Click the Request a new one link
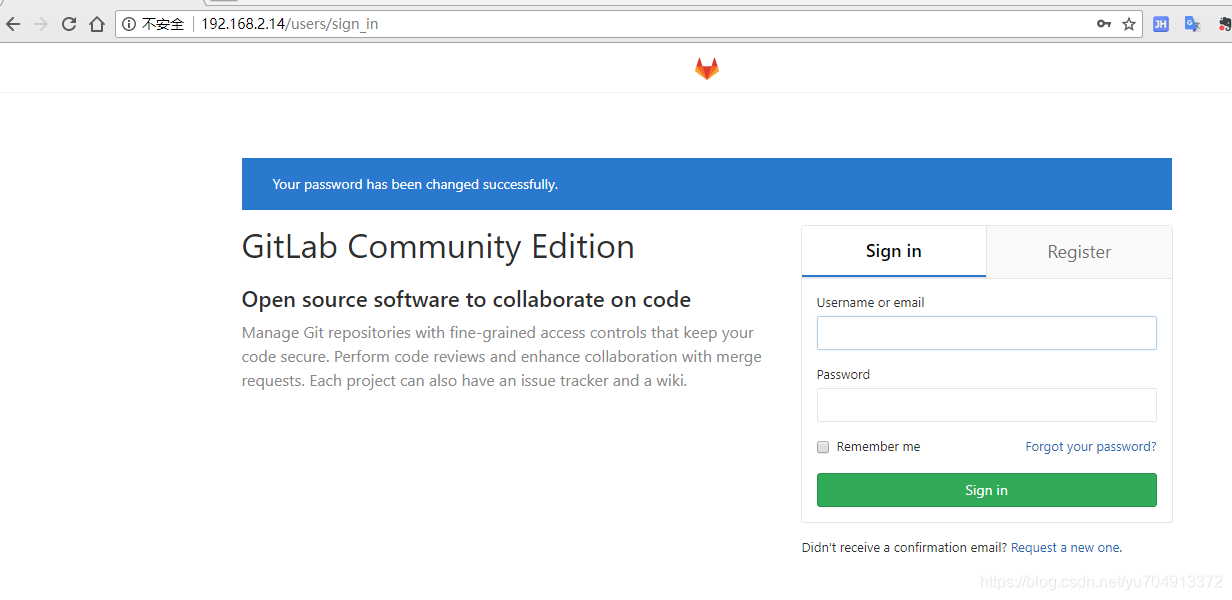The height and width of the screenshot is (600, 1232). pyautogui.click(x=1066, y=548)
